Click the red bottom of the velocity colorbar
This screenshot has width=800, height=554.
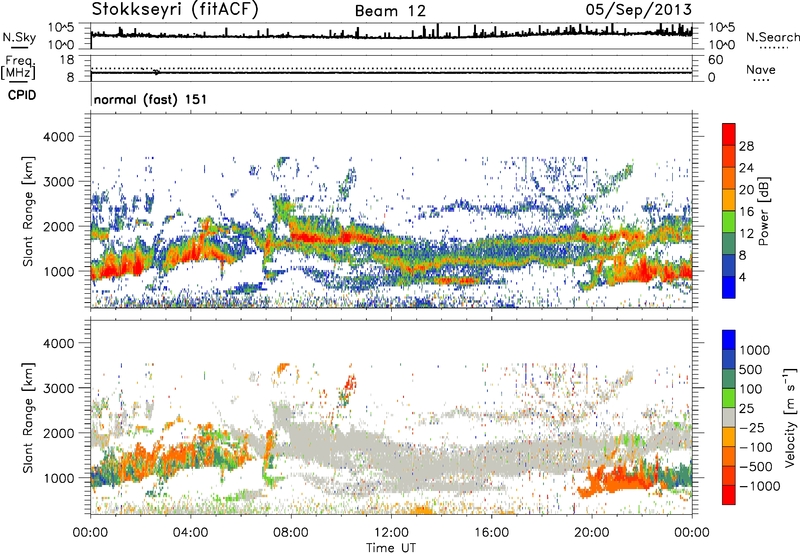coord(729,495)
